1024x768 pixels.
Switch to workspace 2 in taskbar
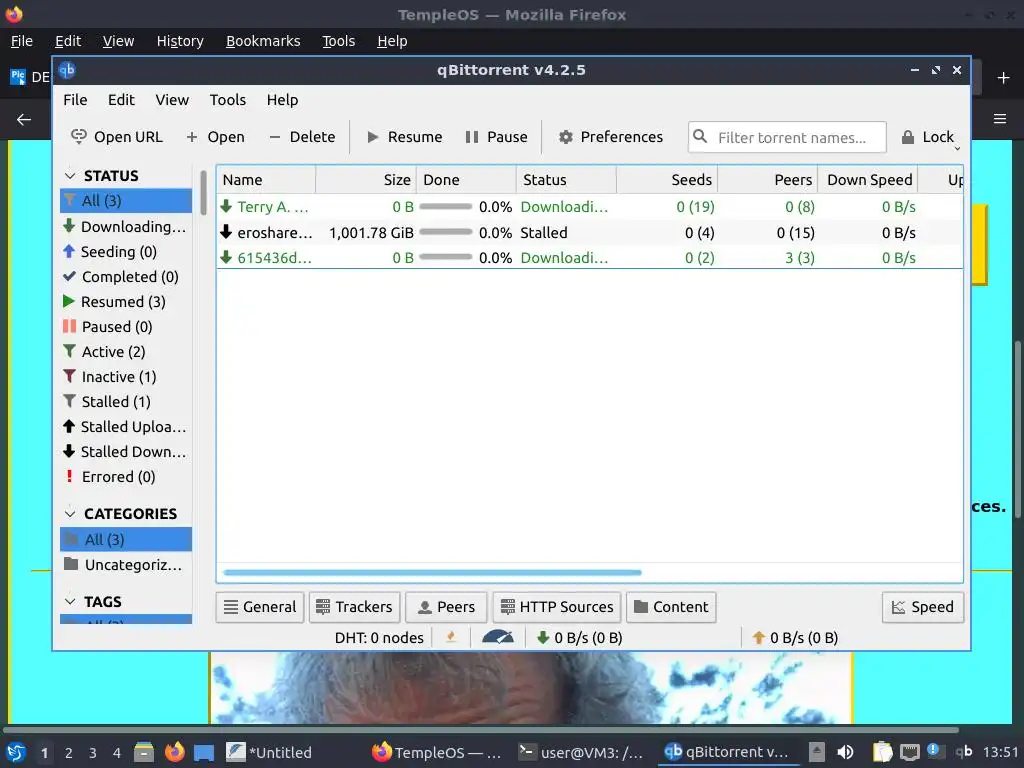pyautogui.click(x=69, y=753)
